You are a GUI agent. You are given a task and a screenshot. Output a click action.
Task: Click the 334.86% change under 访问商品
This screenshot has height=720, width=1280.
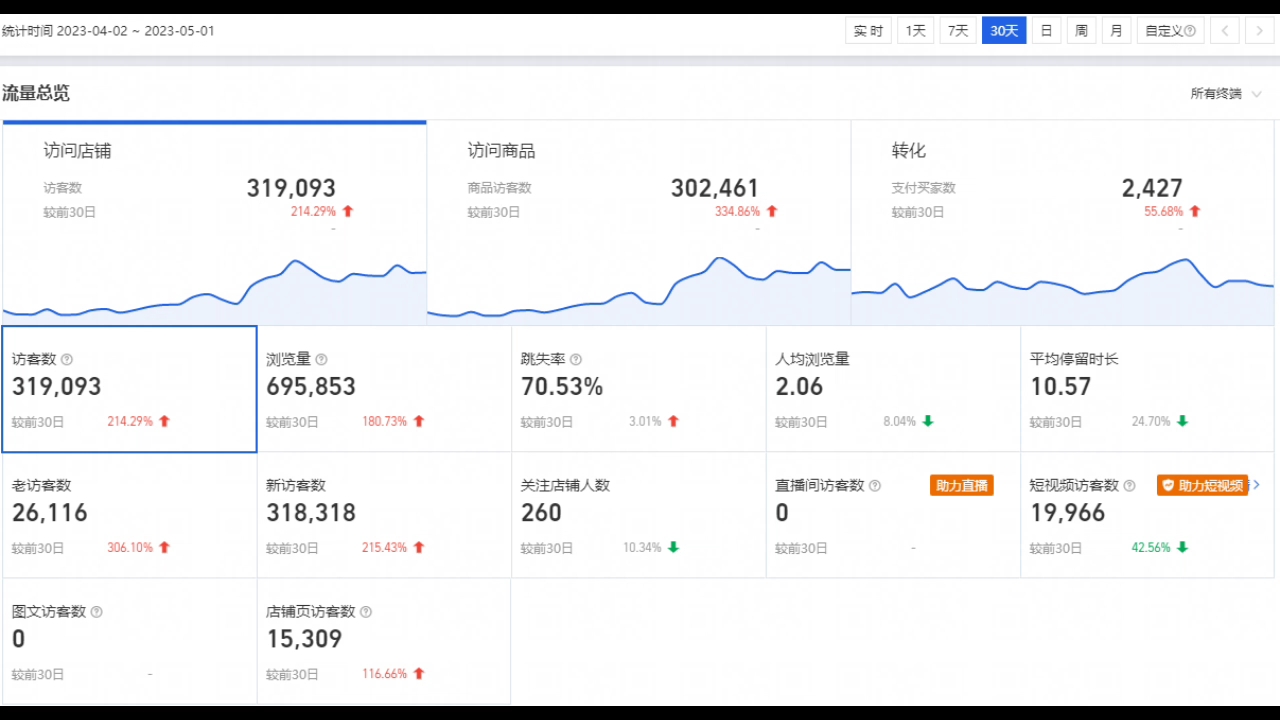(x=737, y=211)
